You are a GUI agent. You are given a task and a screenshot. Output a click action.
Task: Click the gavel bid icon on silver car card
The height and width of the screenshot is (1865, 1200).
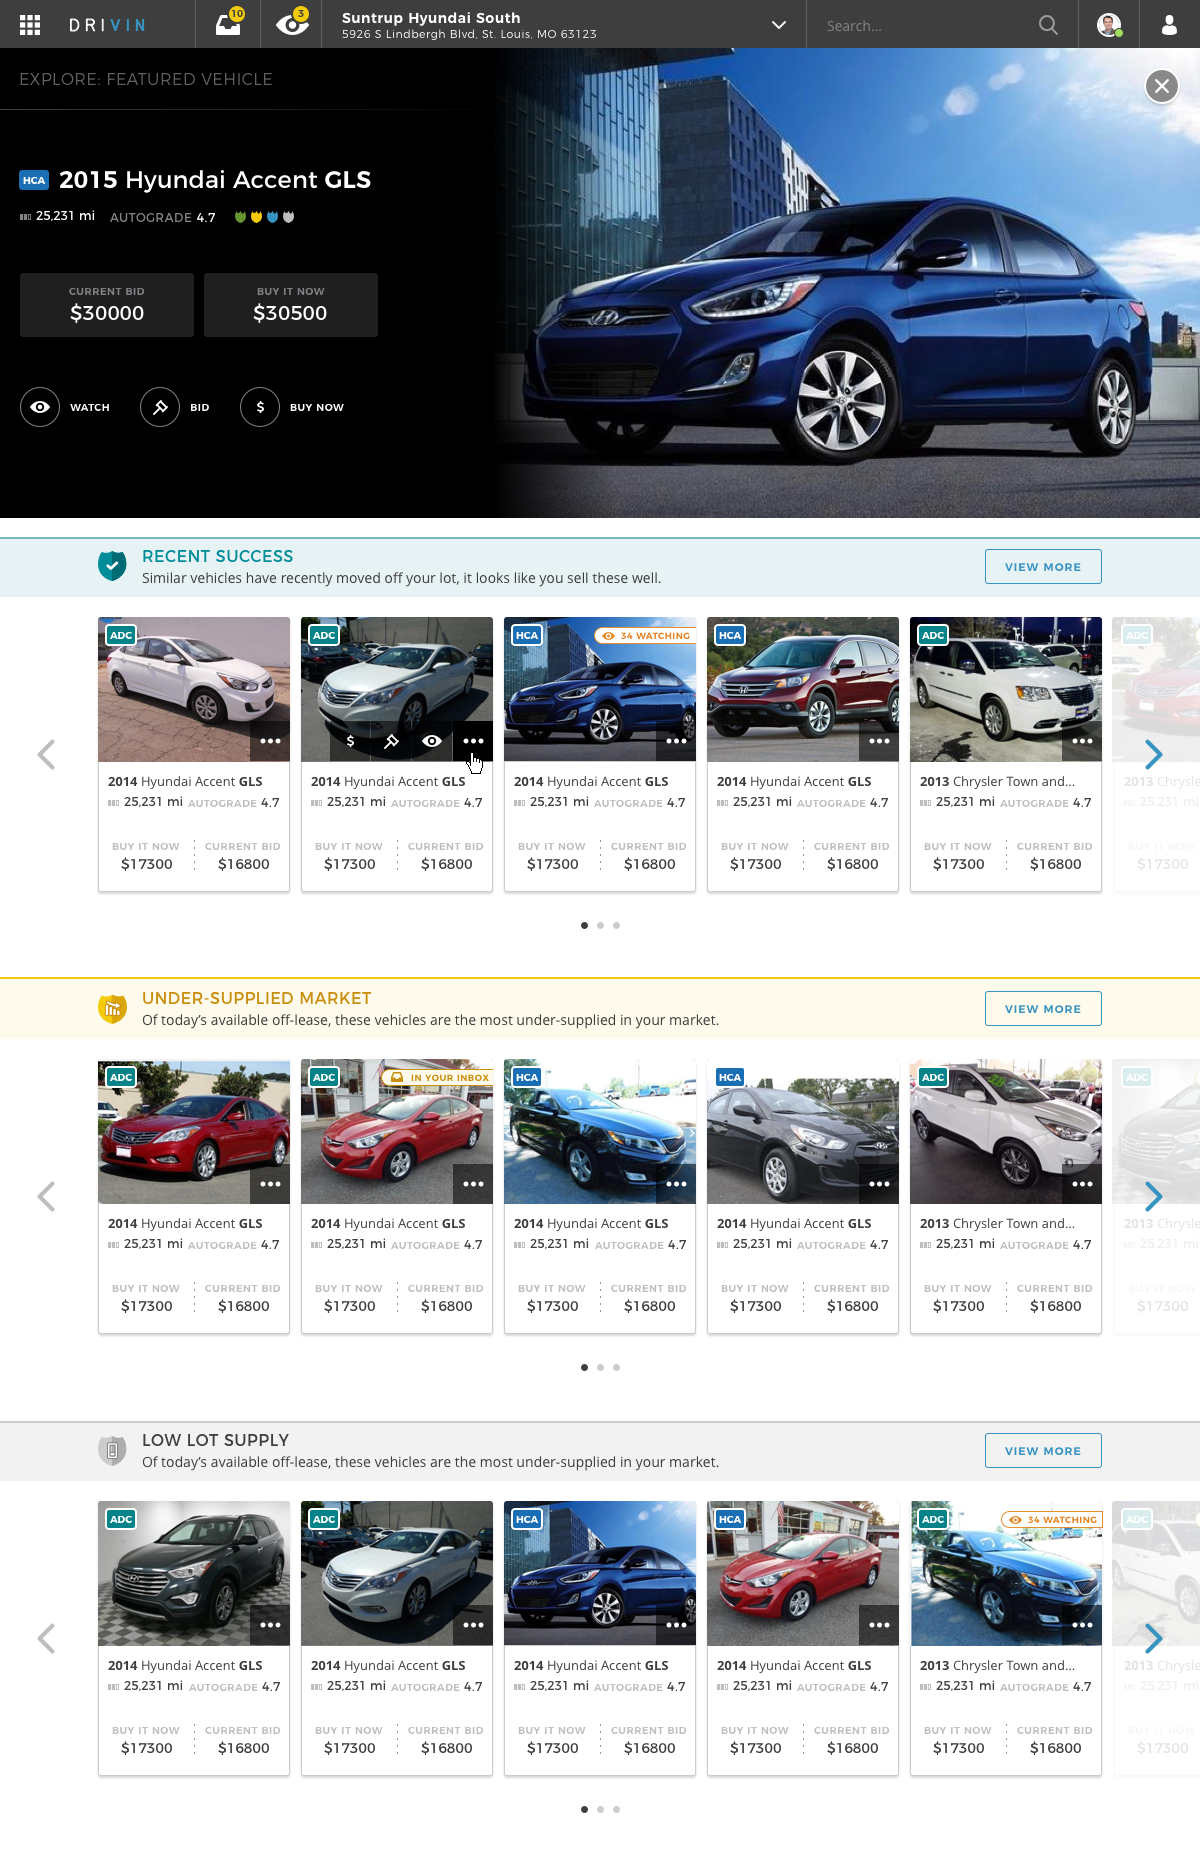click(391, 741)
